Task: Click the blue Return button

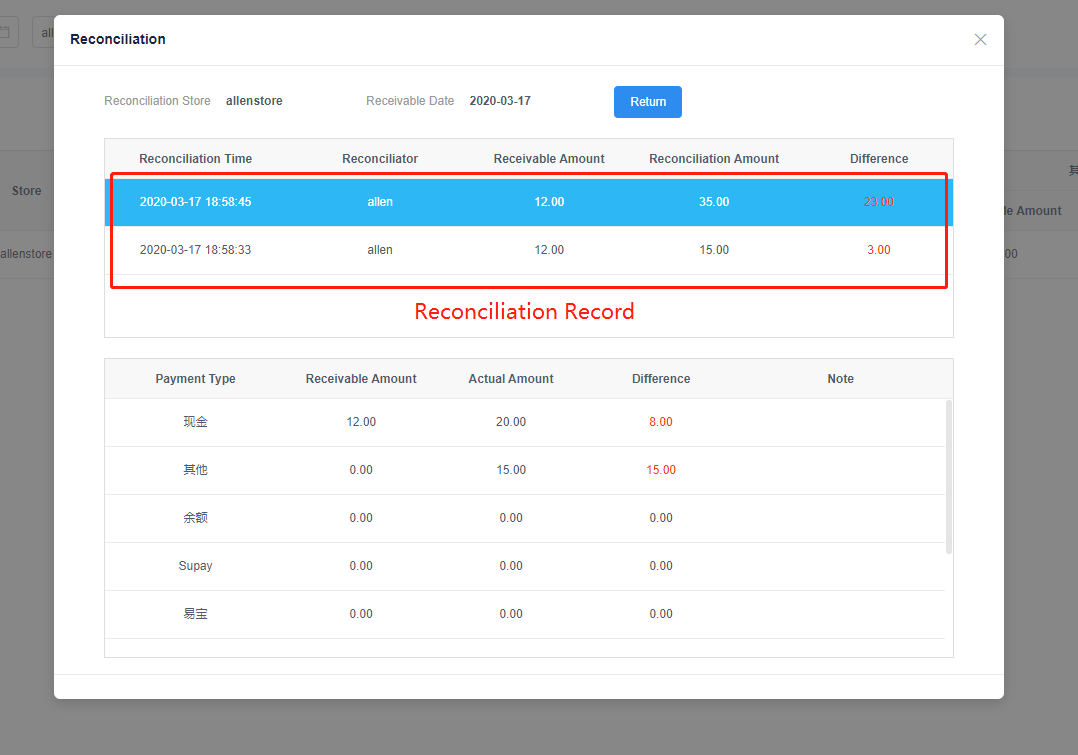Action: (647, 102)
